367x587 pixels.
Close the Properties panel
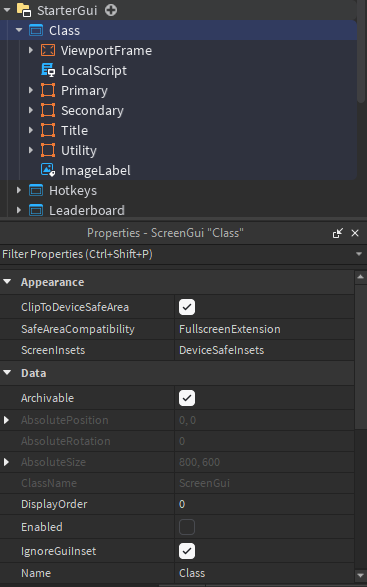pos(355,233)
